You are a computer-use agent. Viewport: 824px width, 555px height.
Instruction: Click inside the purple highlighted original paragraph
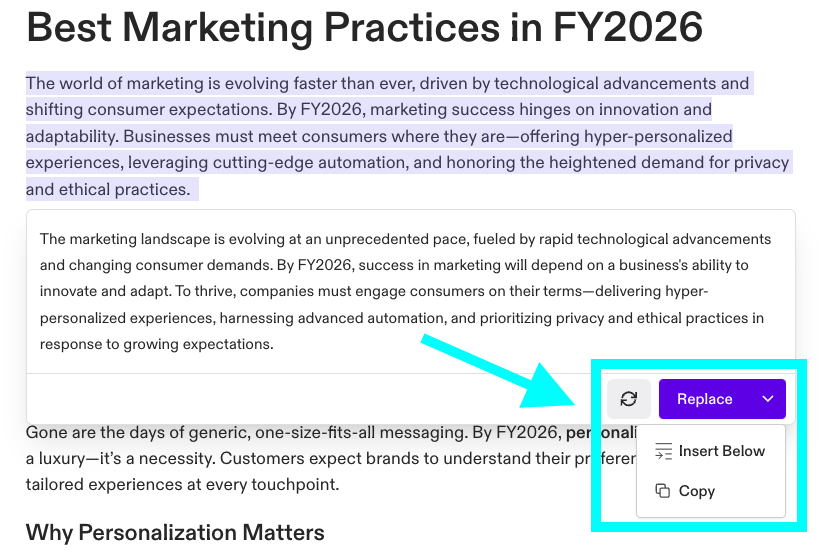407,136
